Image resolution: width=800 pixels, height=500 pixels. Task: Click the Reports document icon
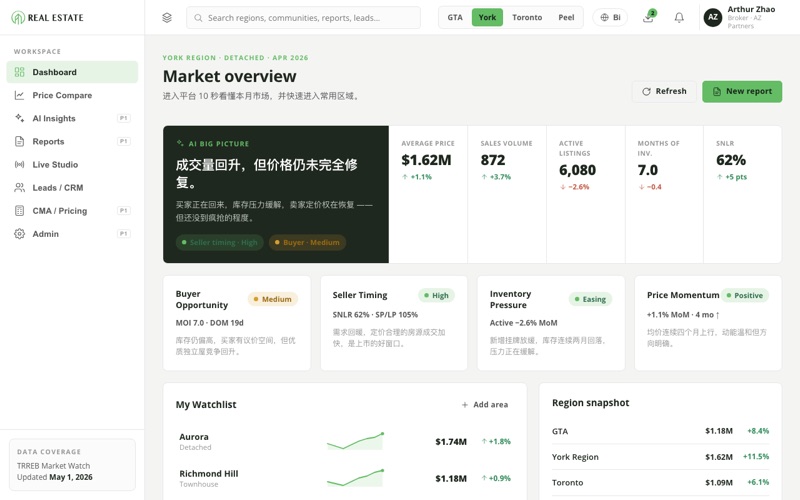[x=19, y=141]
